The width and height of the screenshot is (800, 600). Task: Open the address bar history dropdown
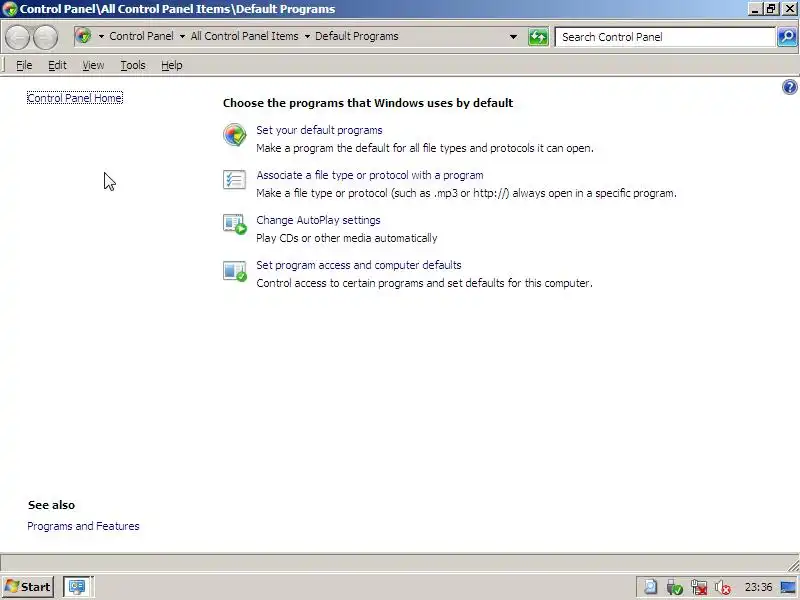(513, 37)
